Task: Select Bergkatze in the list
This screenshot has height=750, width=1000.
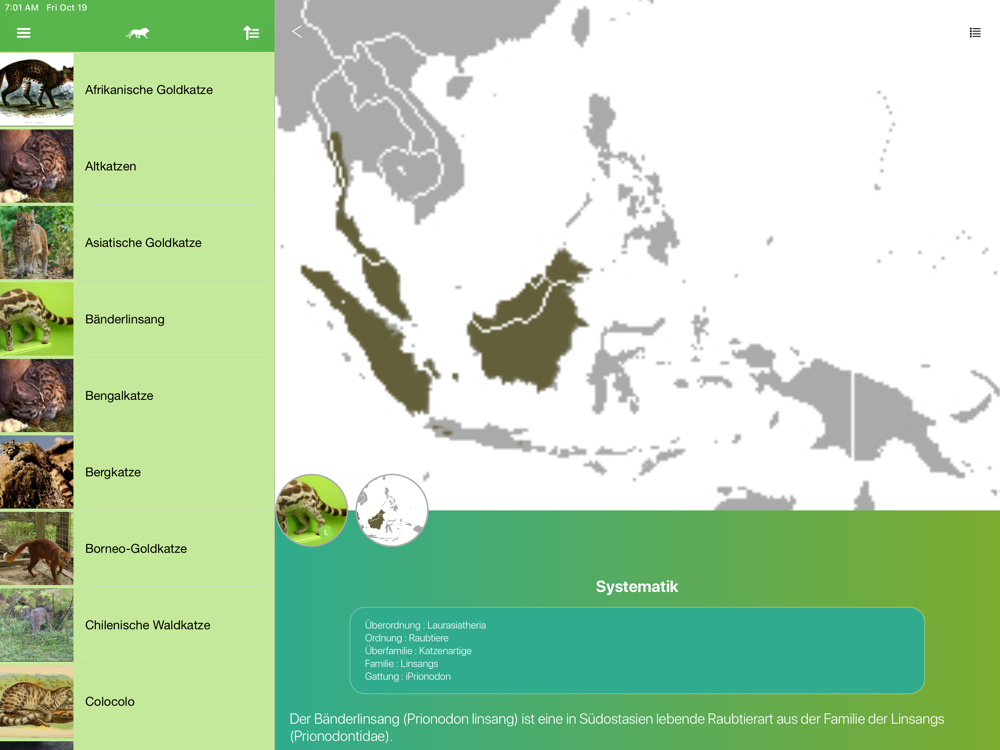Action: 137,473
